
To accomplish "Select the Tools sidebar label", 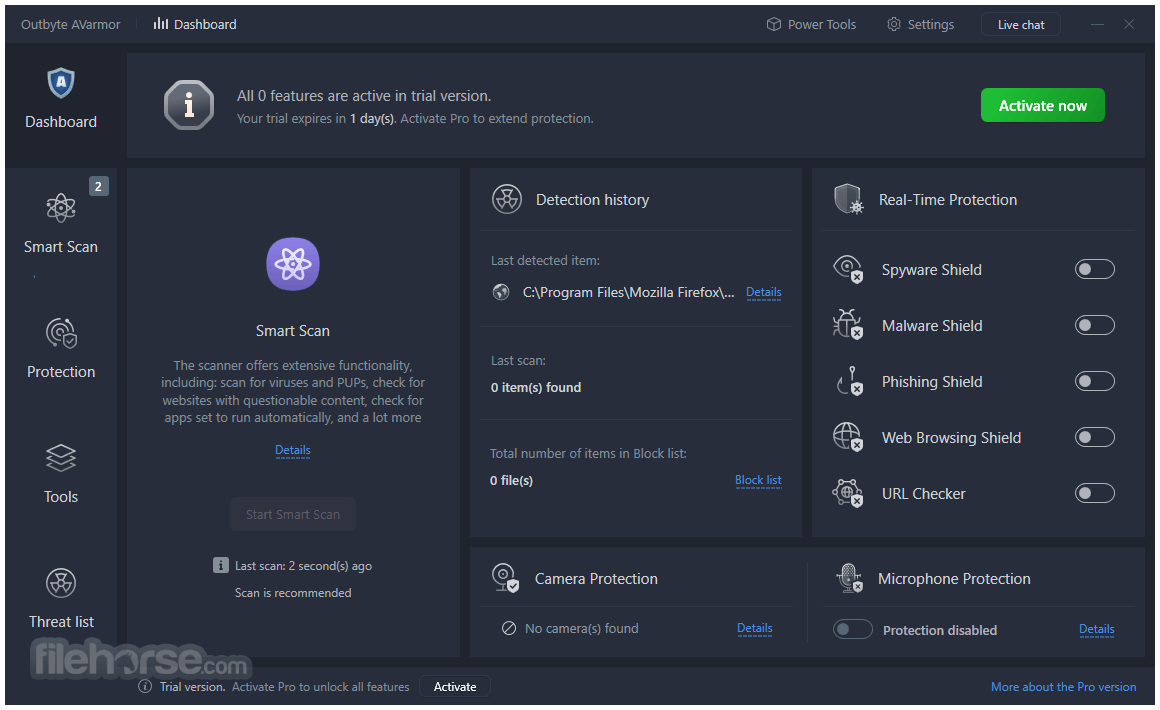I will click(x=61, y=497).
